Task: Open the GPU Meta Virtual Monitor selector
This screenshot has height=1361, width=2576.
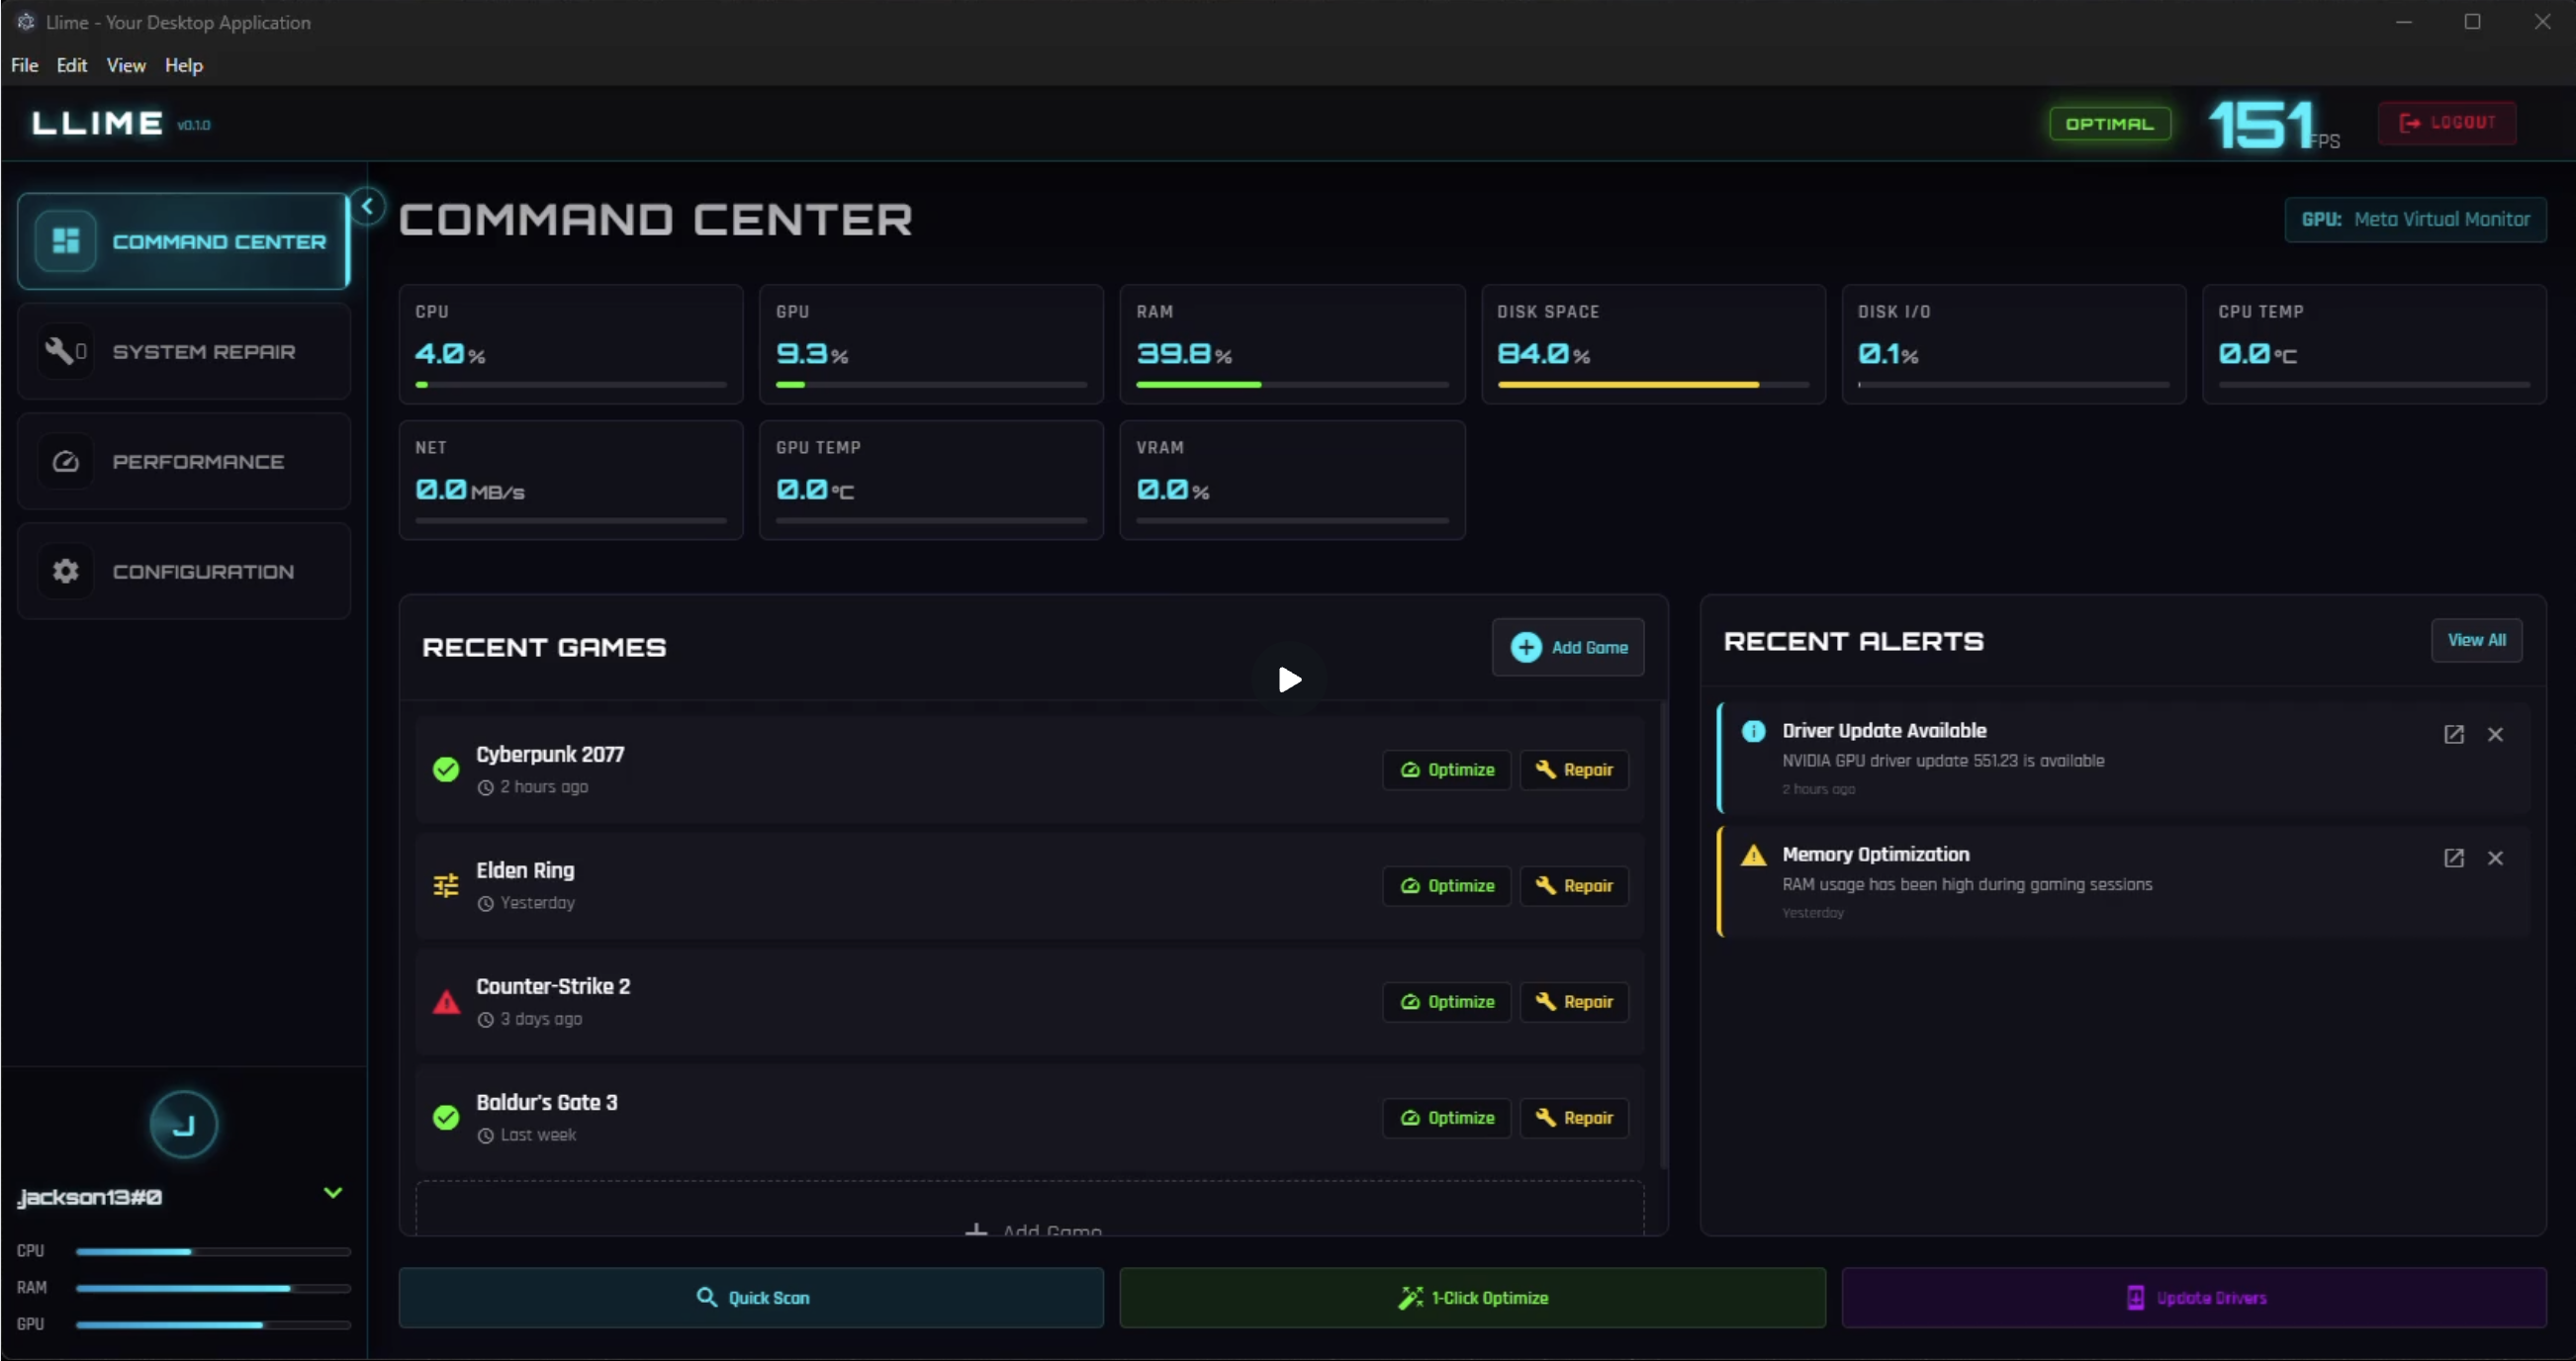Action: point(2415,219)
